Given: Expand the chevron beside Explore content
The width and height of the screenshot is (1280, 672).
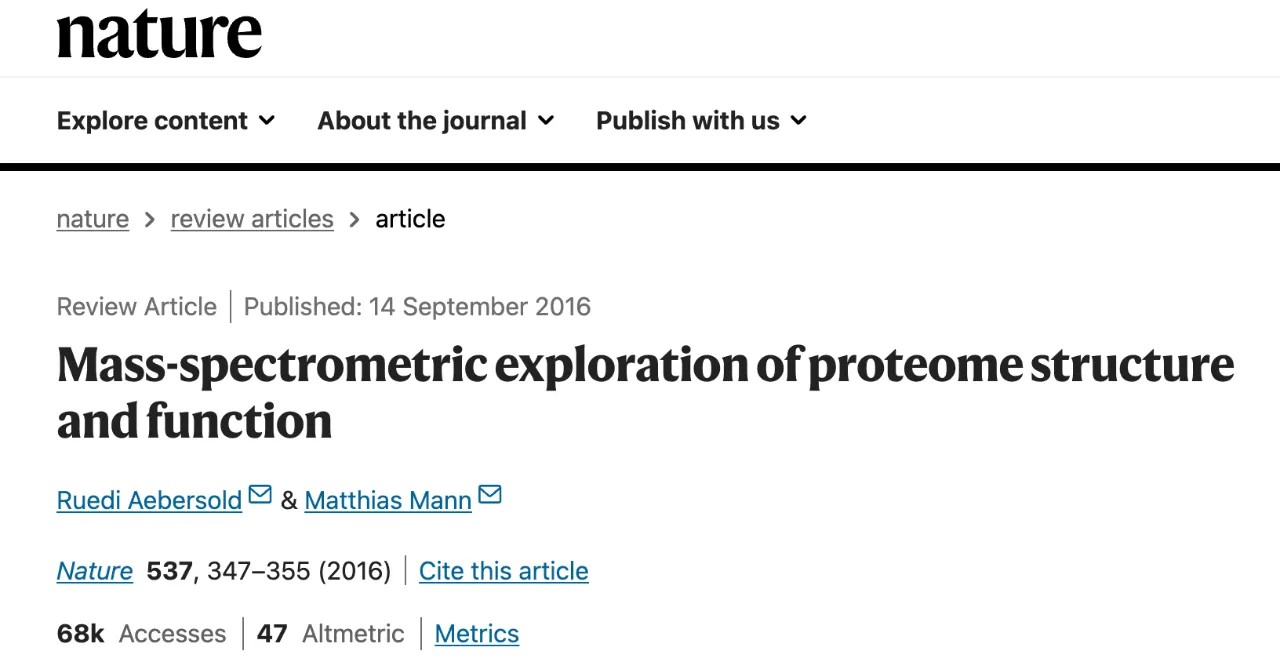Looking at the screenshot, I should 267,121.
